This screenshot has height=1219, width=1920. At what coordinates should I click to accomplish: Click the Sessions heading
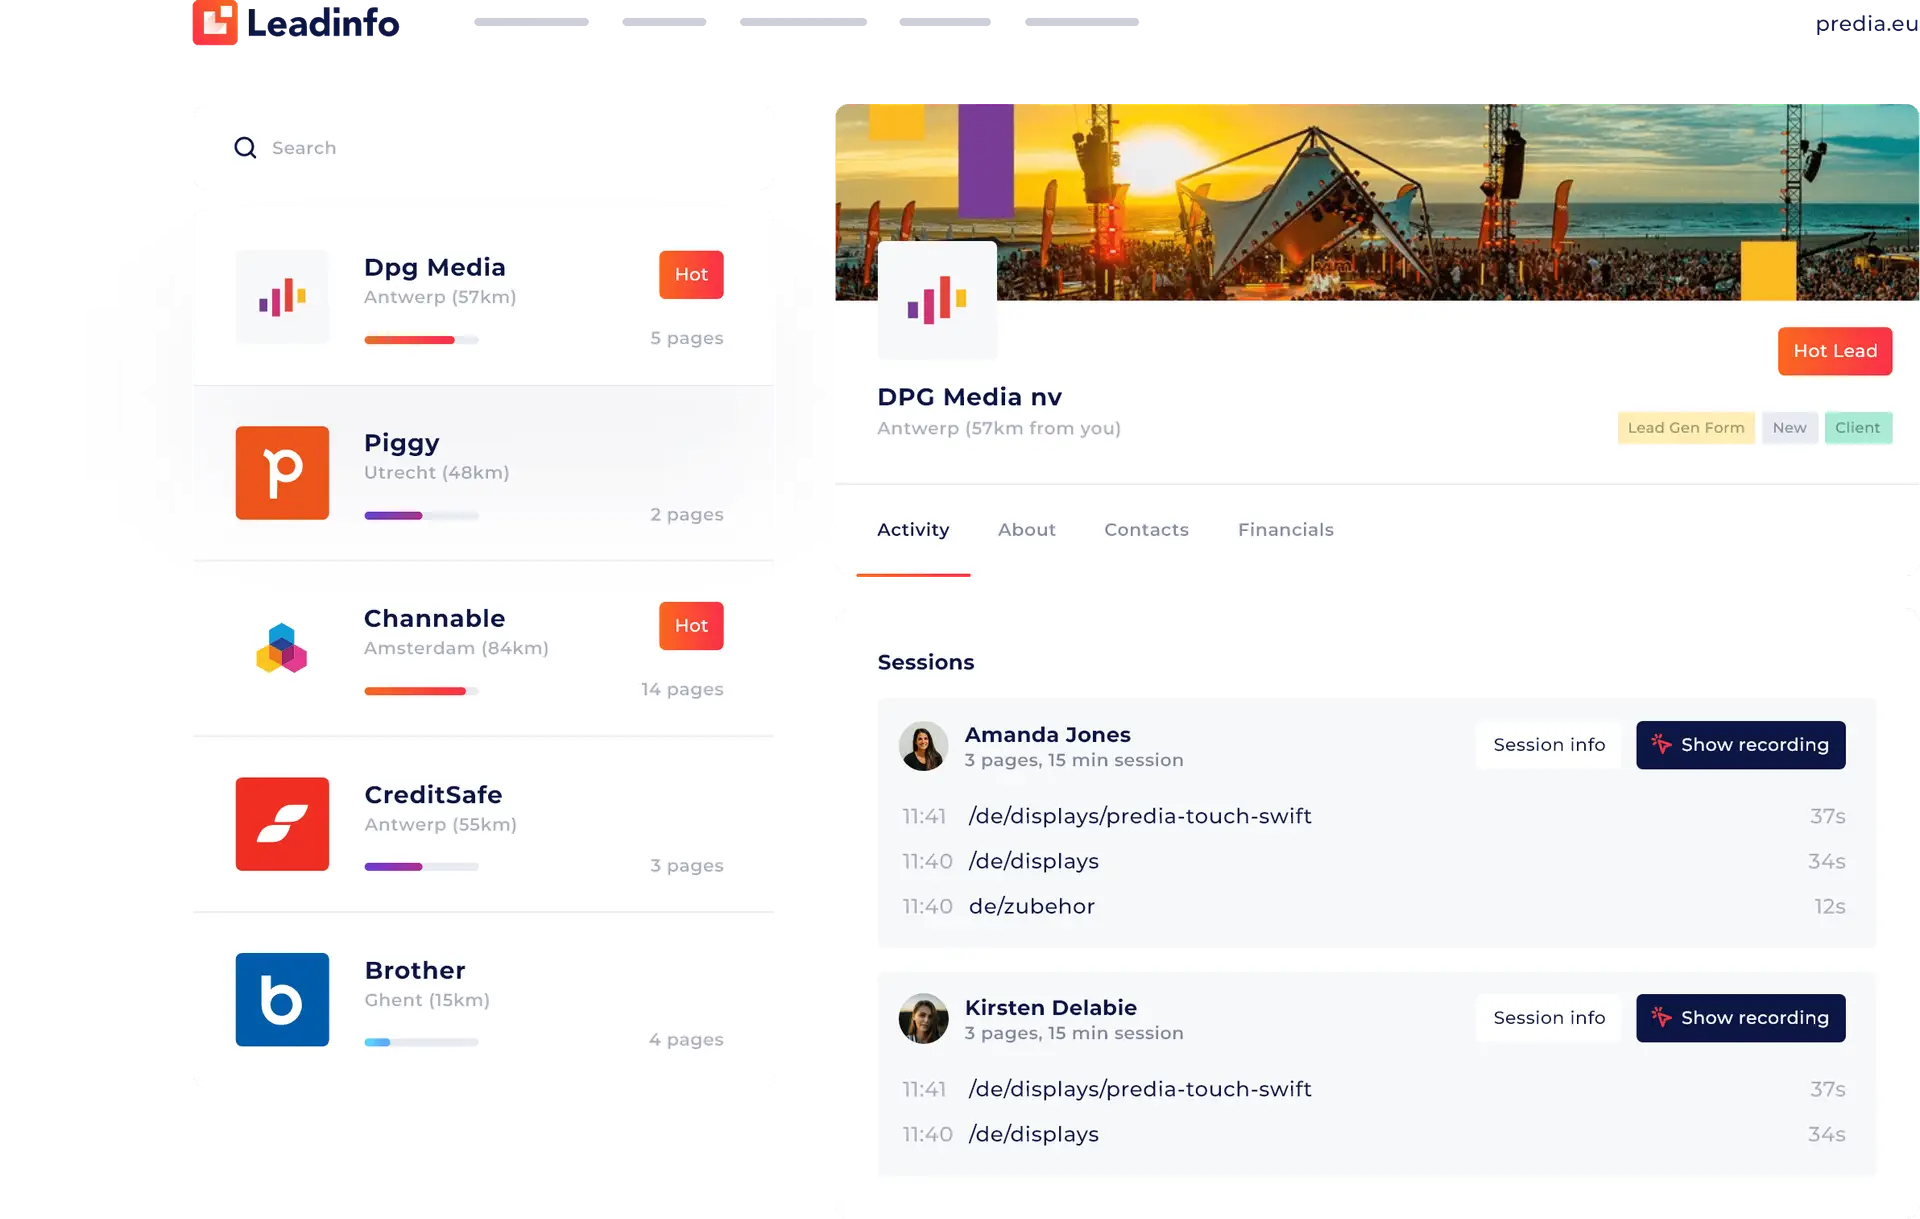(x=926, y=662)
